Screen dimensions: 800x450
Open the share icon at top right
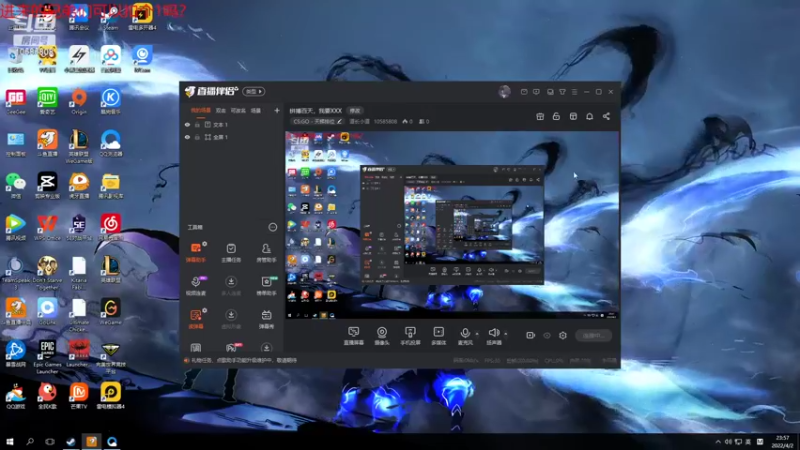coord(606,116)
